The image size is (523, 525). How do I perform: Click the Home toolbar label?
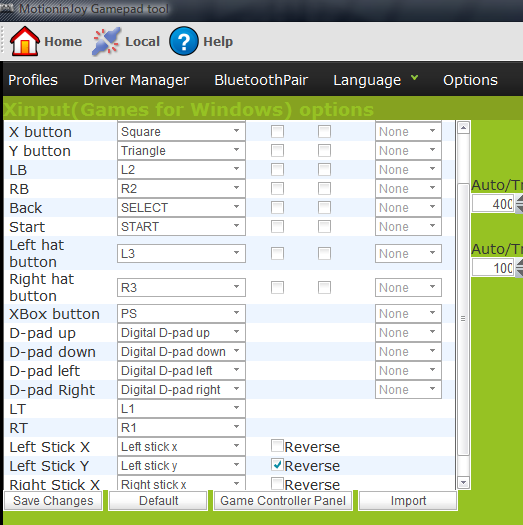click(x=63, y=42)
